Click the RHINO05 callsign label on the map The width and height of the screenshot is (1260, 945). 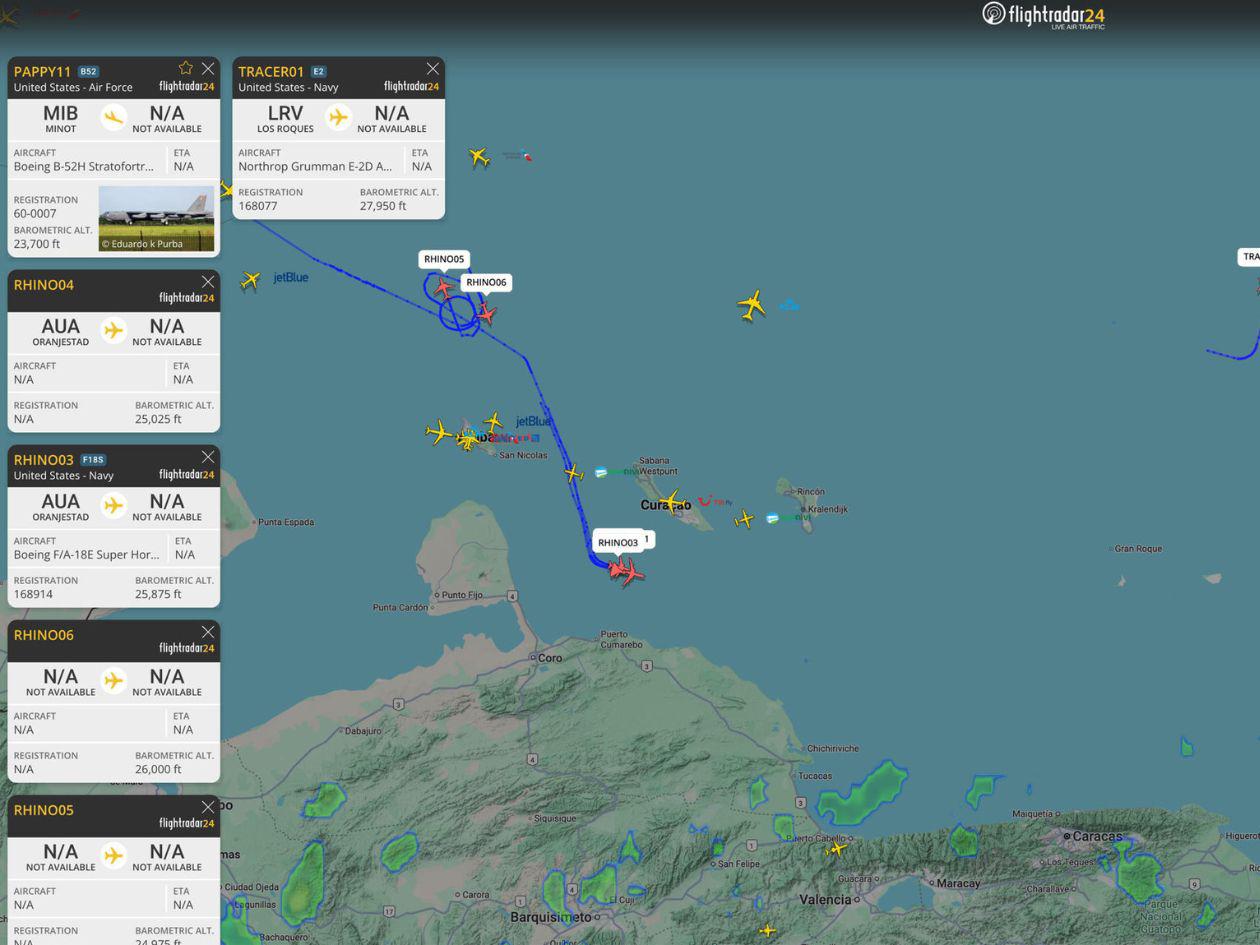coord(443,259)
